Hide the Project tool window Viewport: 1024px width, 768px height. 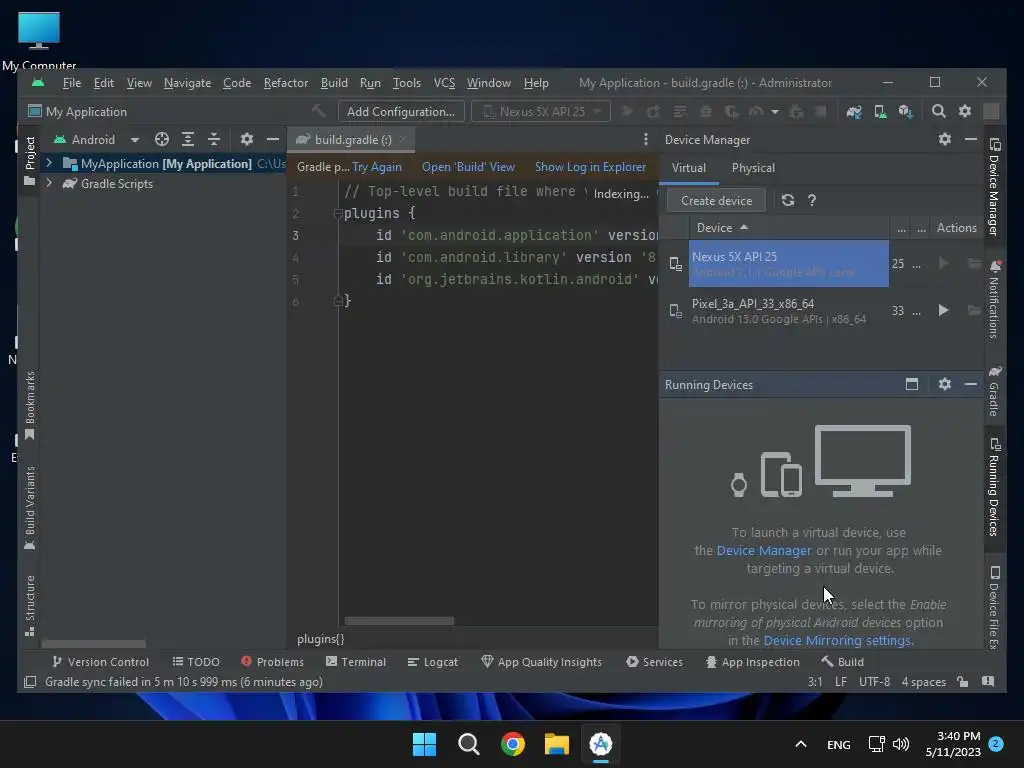click(272, 139)
